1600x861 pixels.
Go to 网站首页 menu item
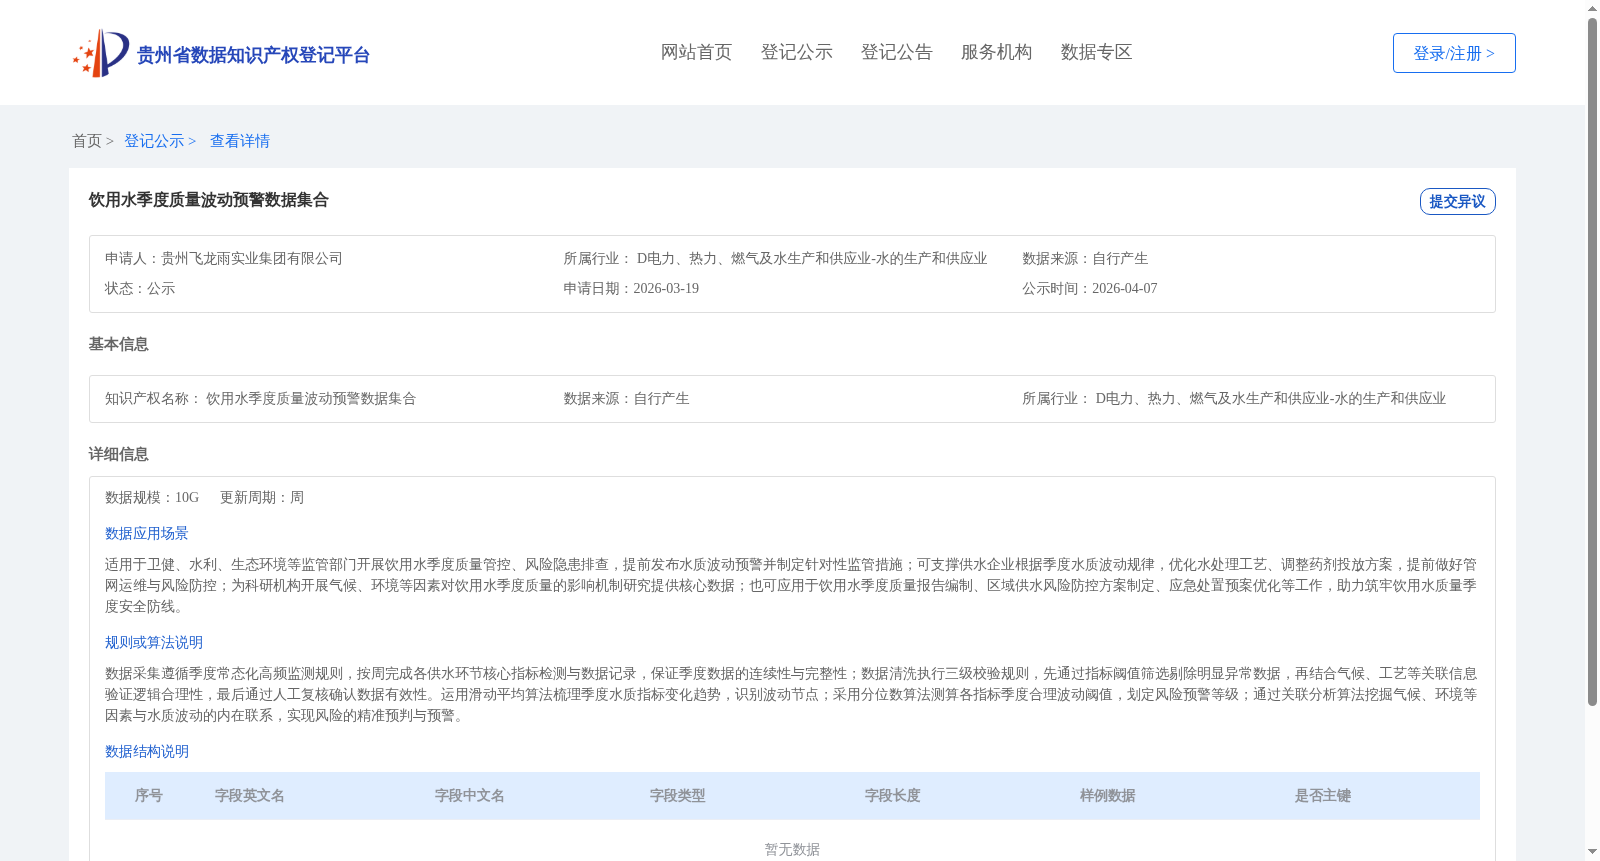pyautogui.click(x=696, y=52)
